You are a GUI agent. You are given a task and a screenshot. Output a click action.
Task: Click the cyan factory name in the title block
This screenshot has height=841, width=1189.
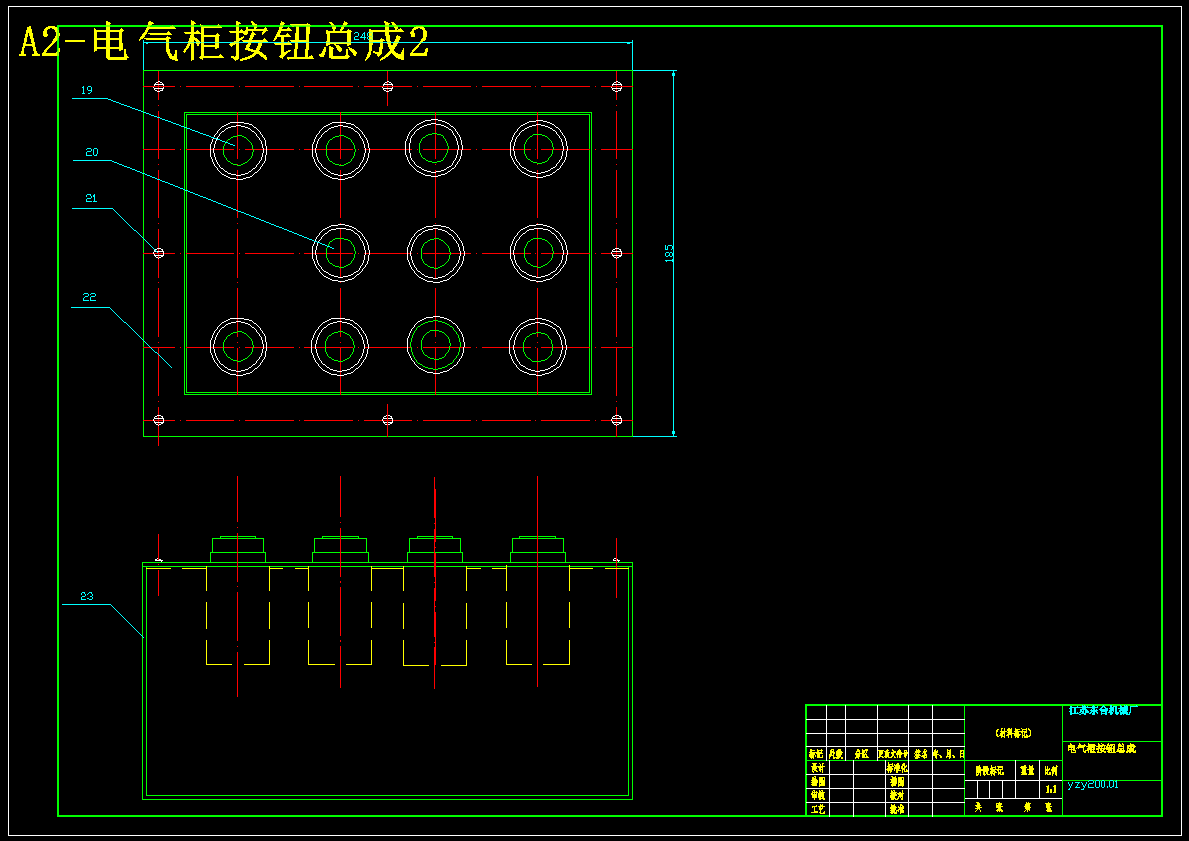pos(1103,711)
